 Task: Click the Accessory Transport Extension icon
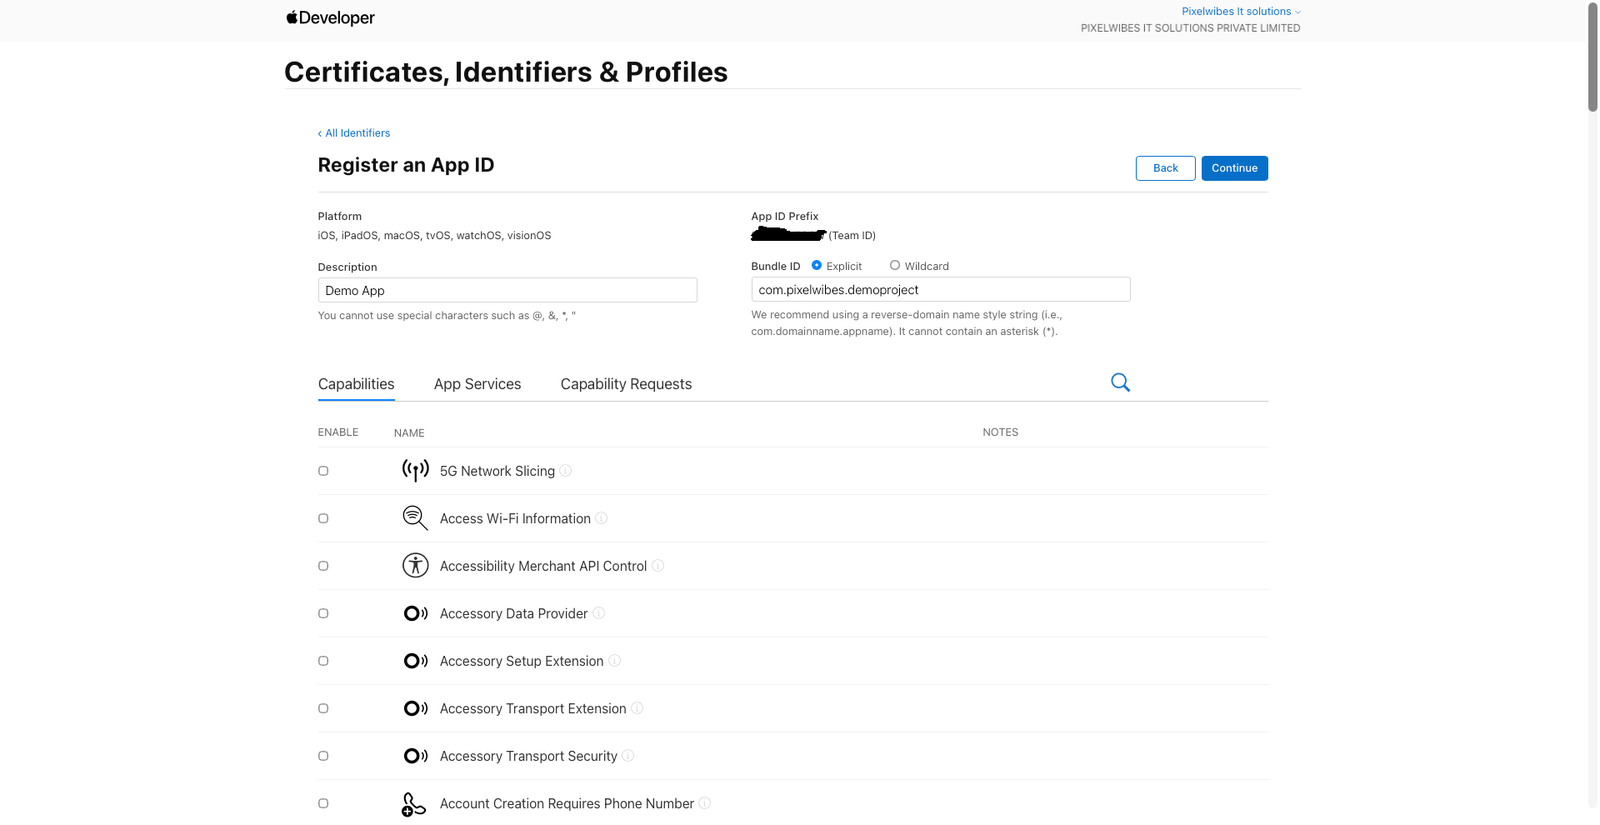tap(415, 708)
